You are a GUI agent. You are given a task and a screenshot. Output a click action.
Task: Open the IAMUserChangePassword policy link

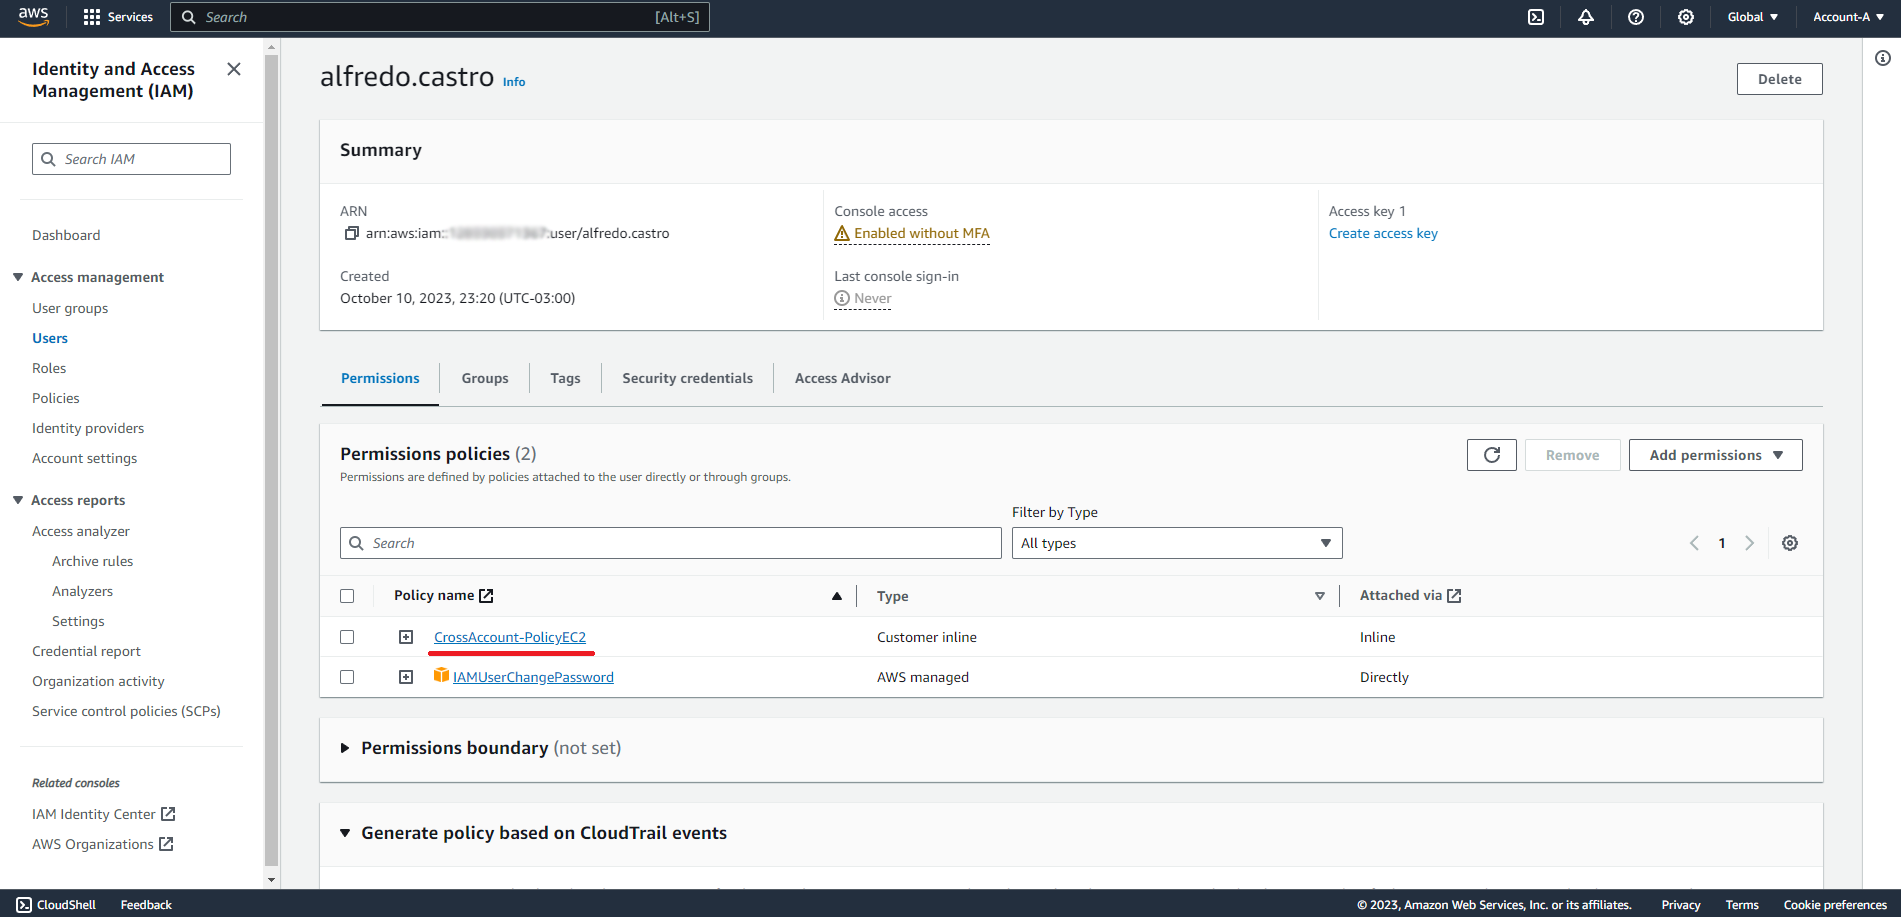pyautogui.click(x=533, y=677)
